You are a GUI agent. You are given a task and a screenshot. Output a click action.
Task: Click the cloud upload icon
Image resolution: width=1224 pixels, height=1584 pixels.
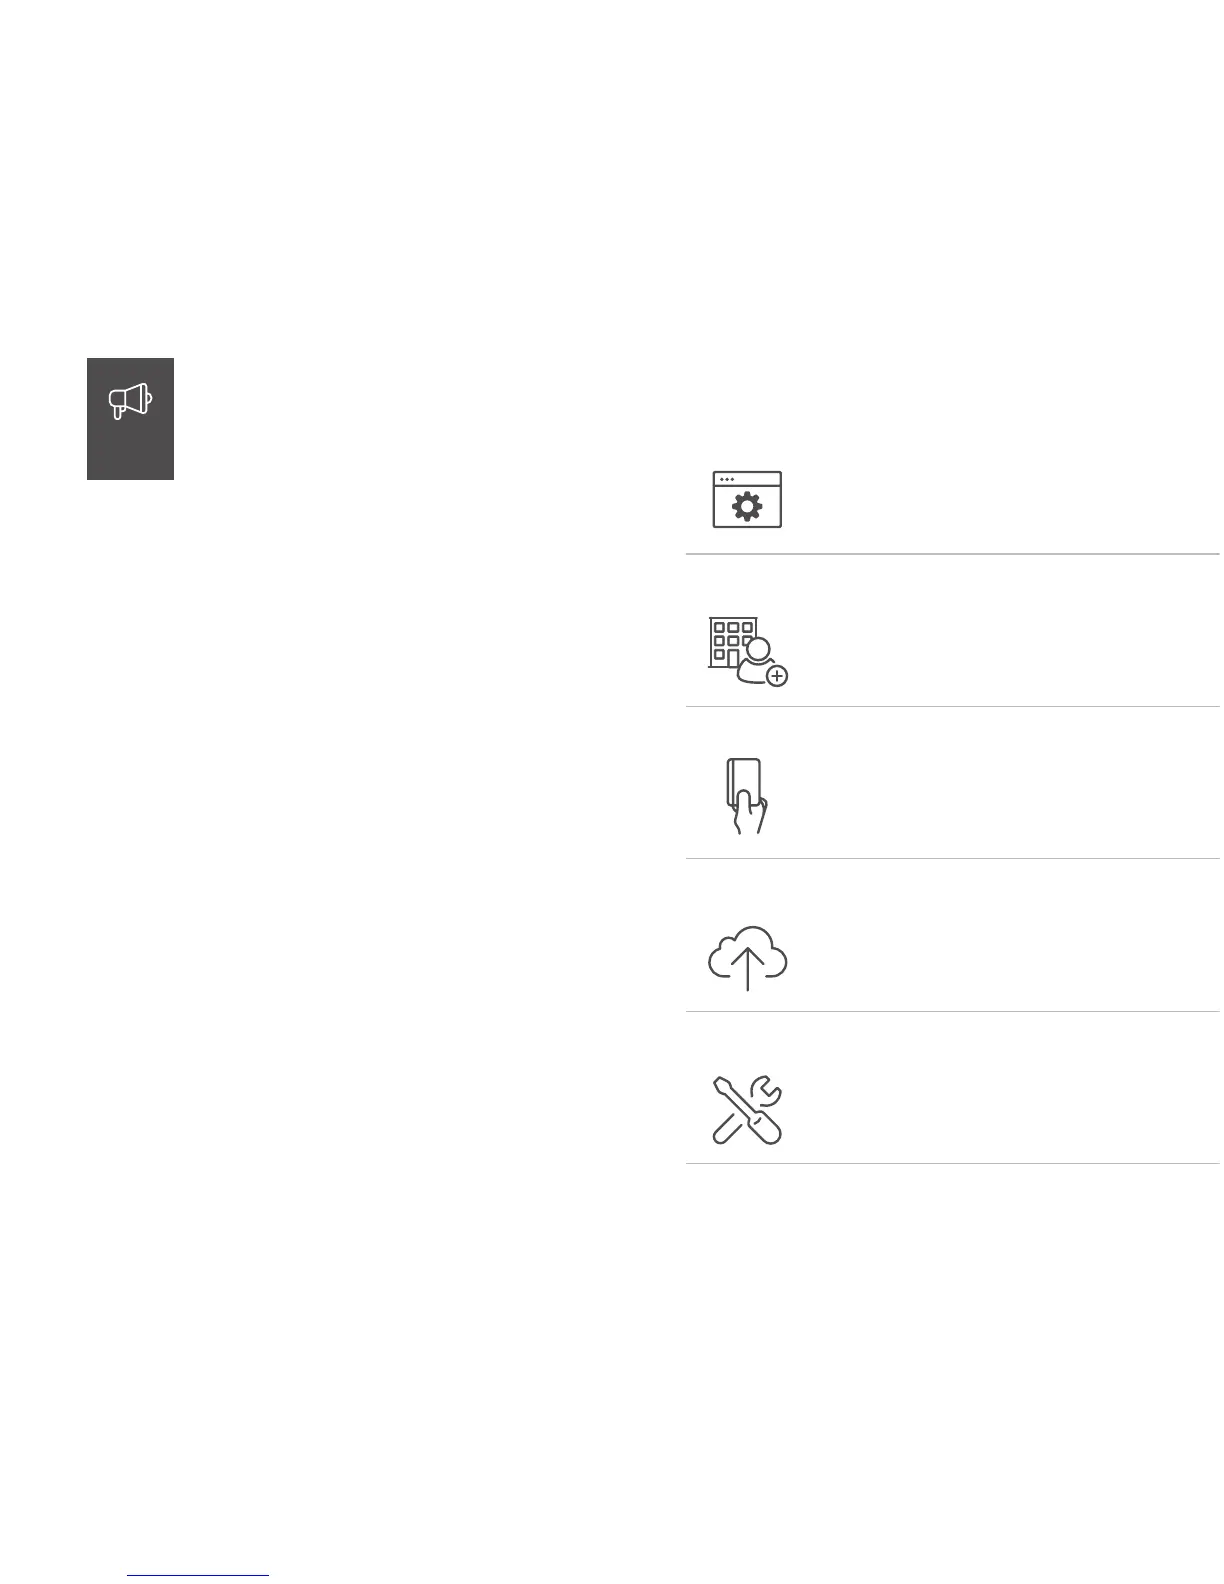click(x=747, y=957)
